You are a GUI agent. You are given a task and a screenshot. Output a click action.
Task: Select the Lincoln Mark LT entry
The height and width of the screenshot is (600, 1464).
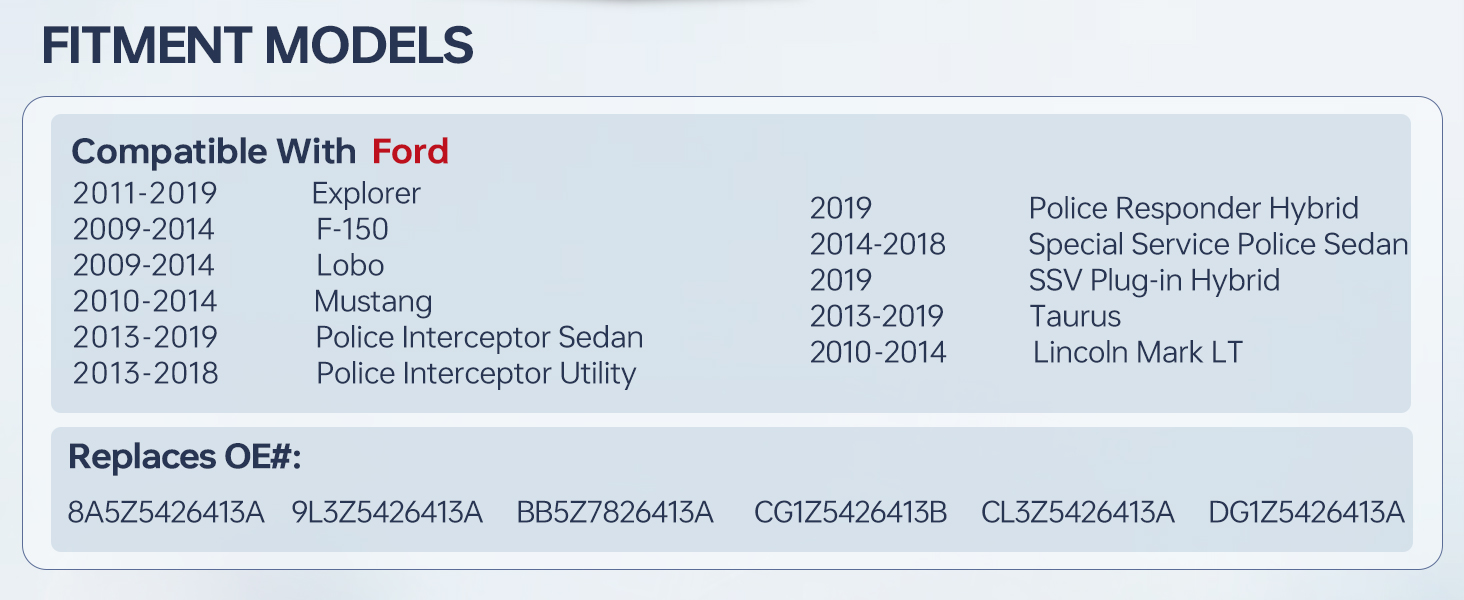(x=1138, y=352)
